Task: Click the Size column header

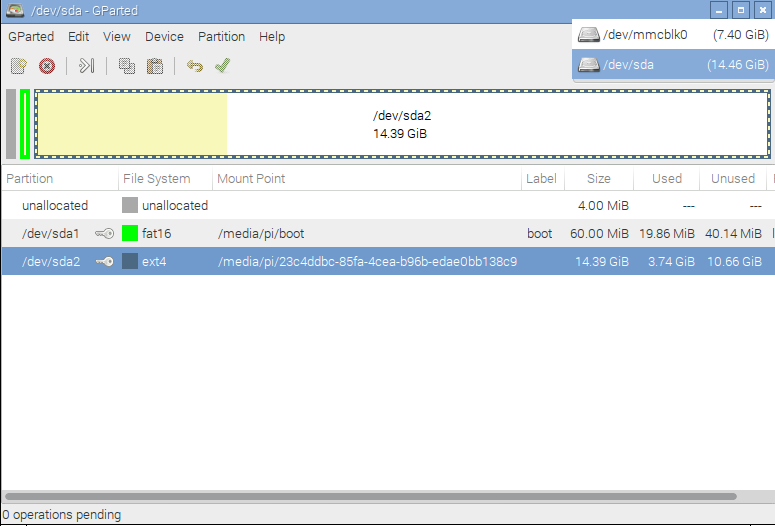Action: pos(599,178)
